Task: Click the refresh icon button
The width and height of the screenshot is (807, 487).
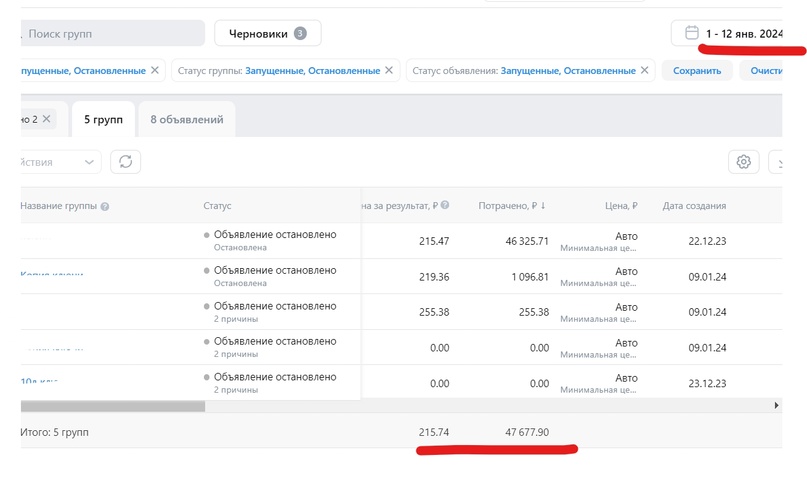Action: 125,162
